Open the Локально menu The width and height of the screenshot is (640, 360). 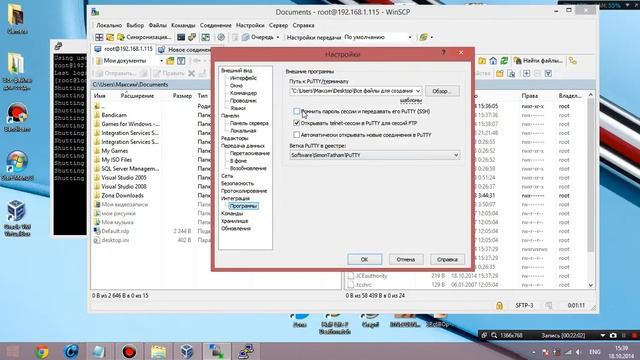click(x=109, y=25)
